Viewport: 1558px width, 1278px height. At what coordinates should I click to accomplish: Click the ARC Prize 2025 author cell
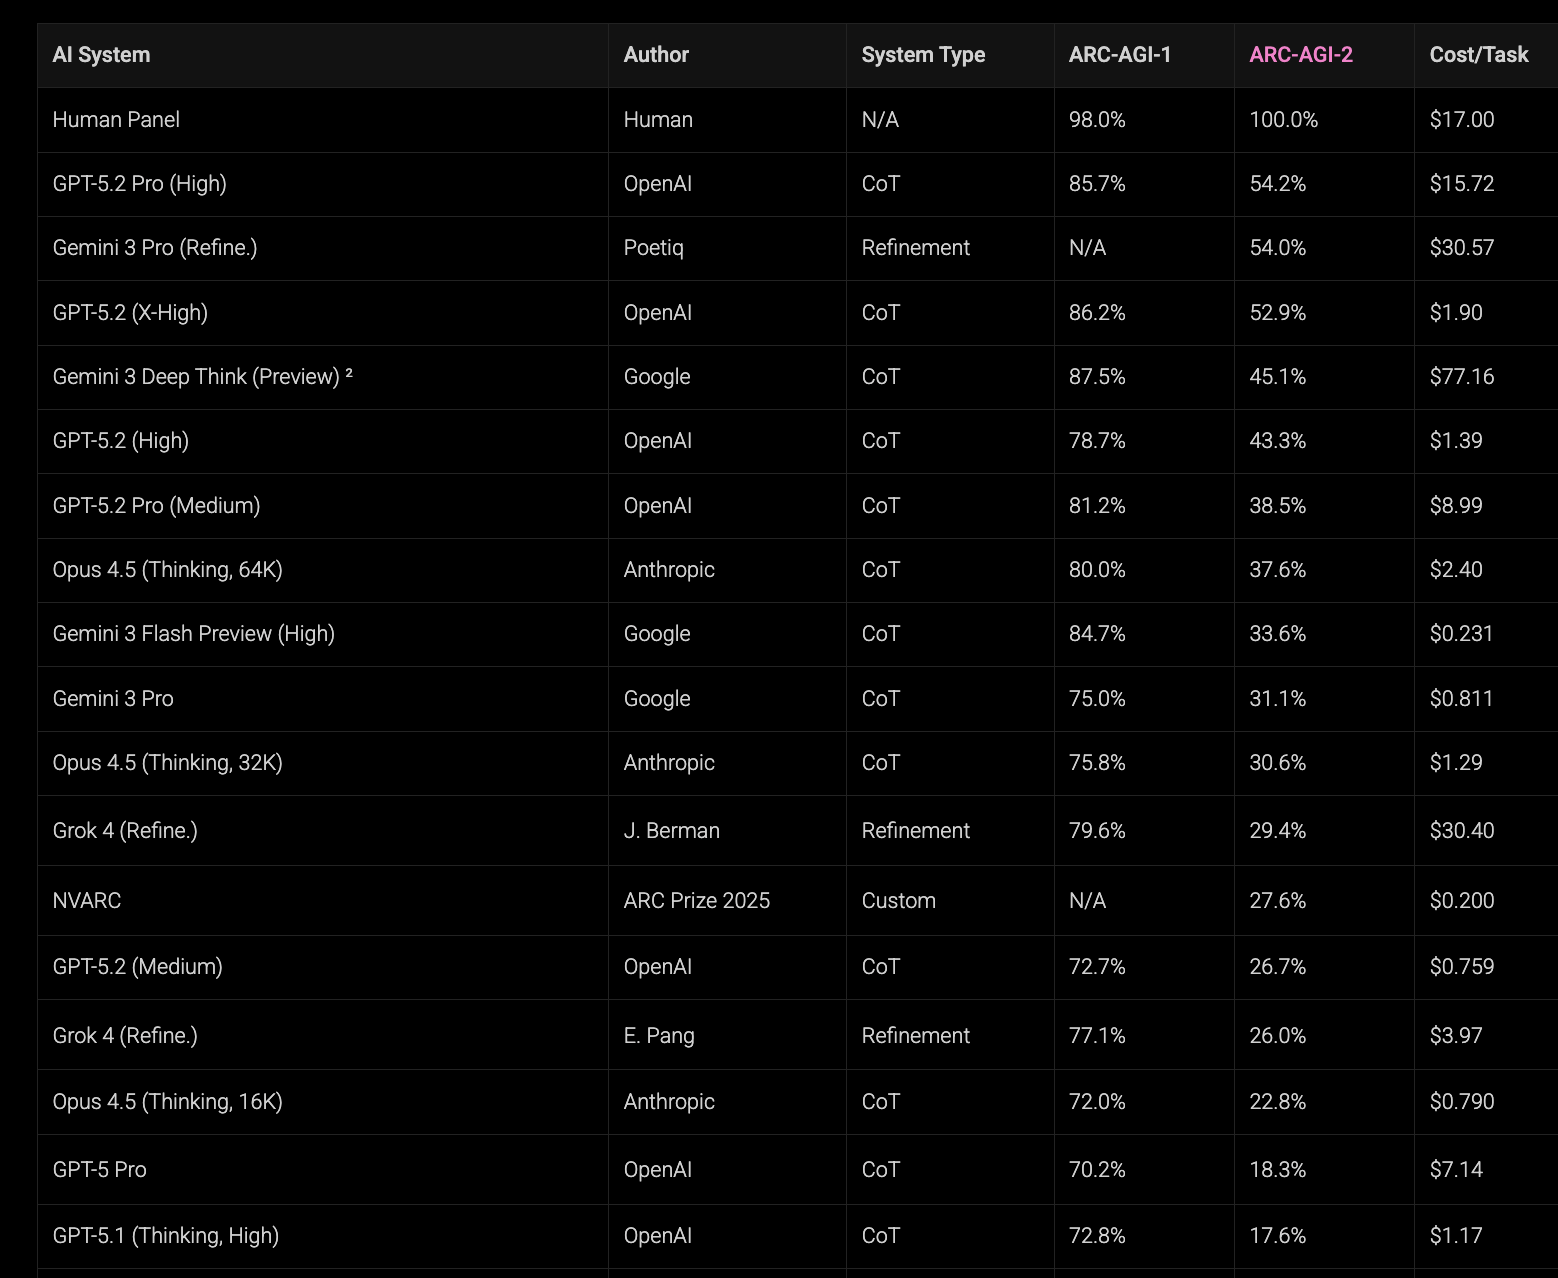pyautogui.click(x=696, y=901)
